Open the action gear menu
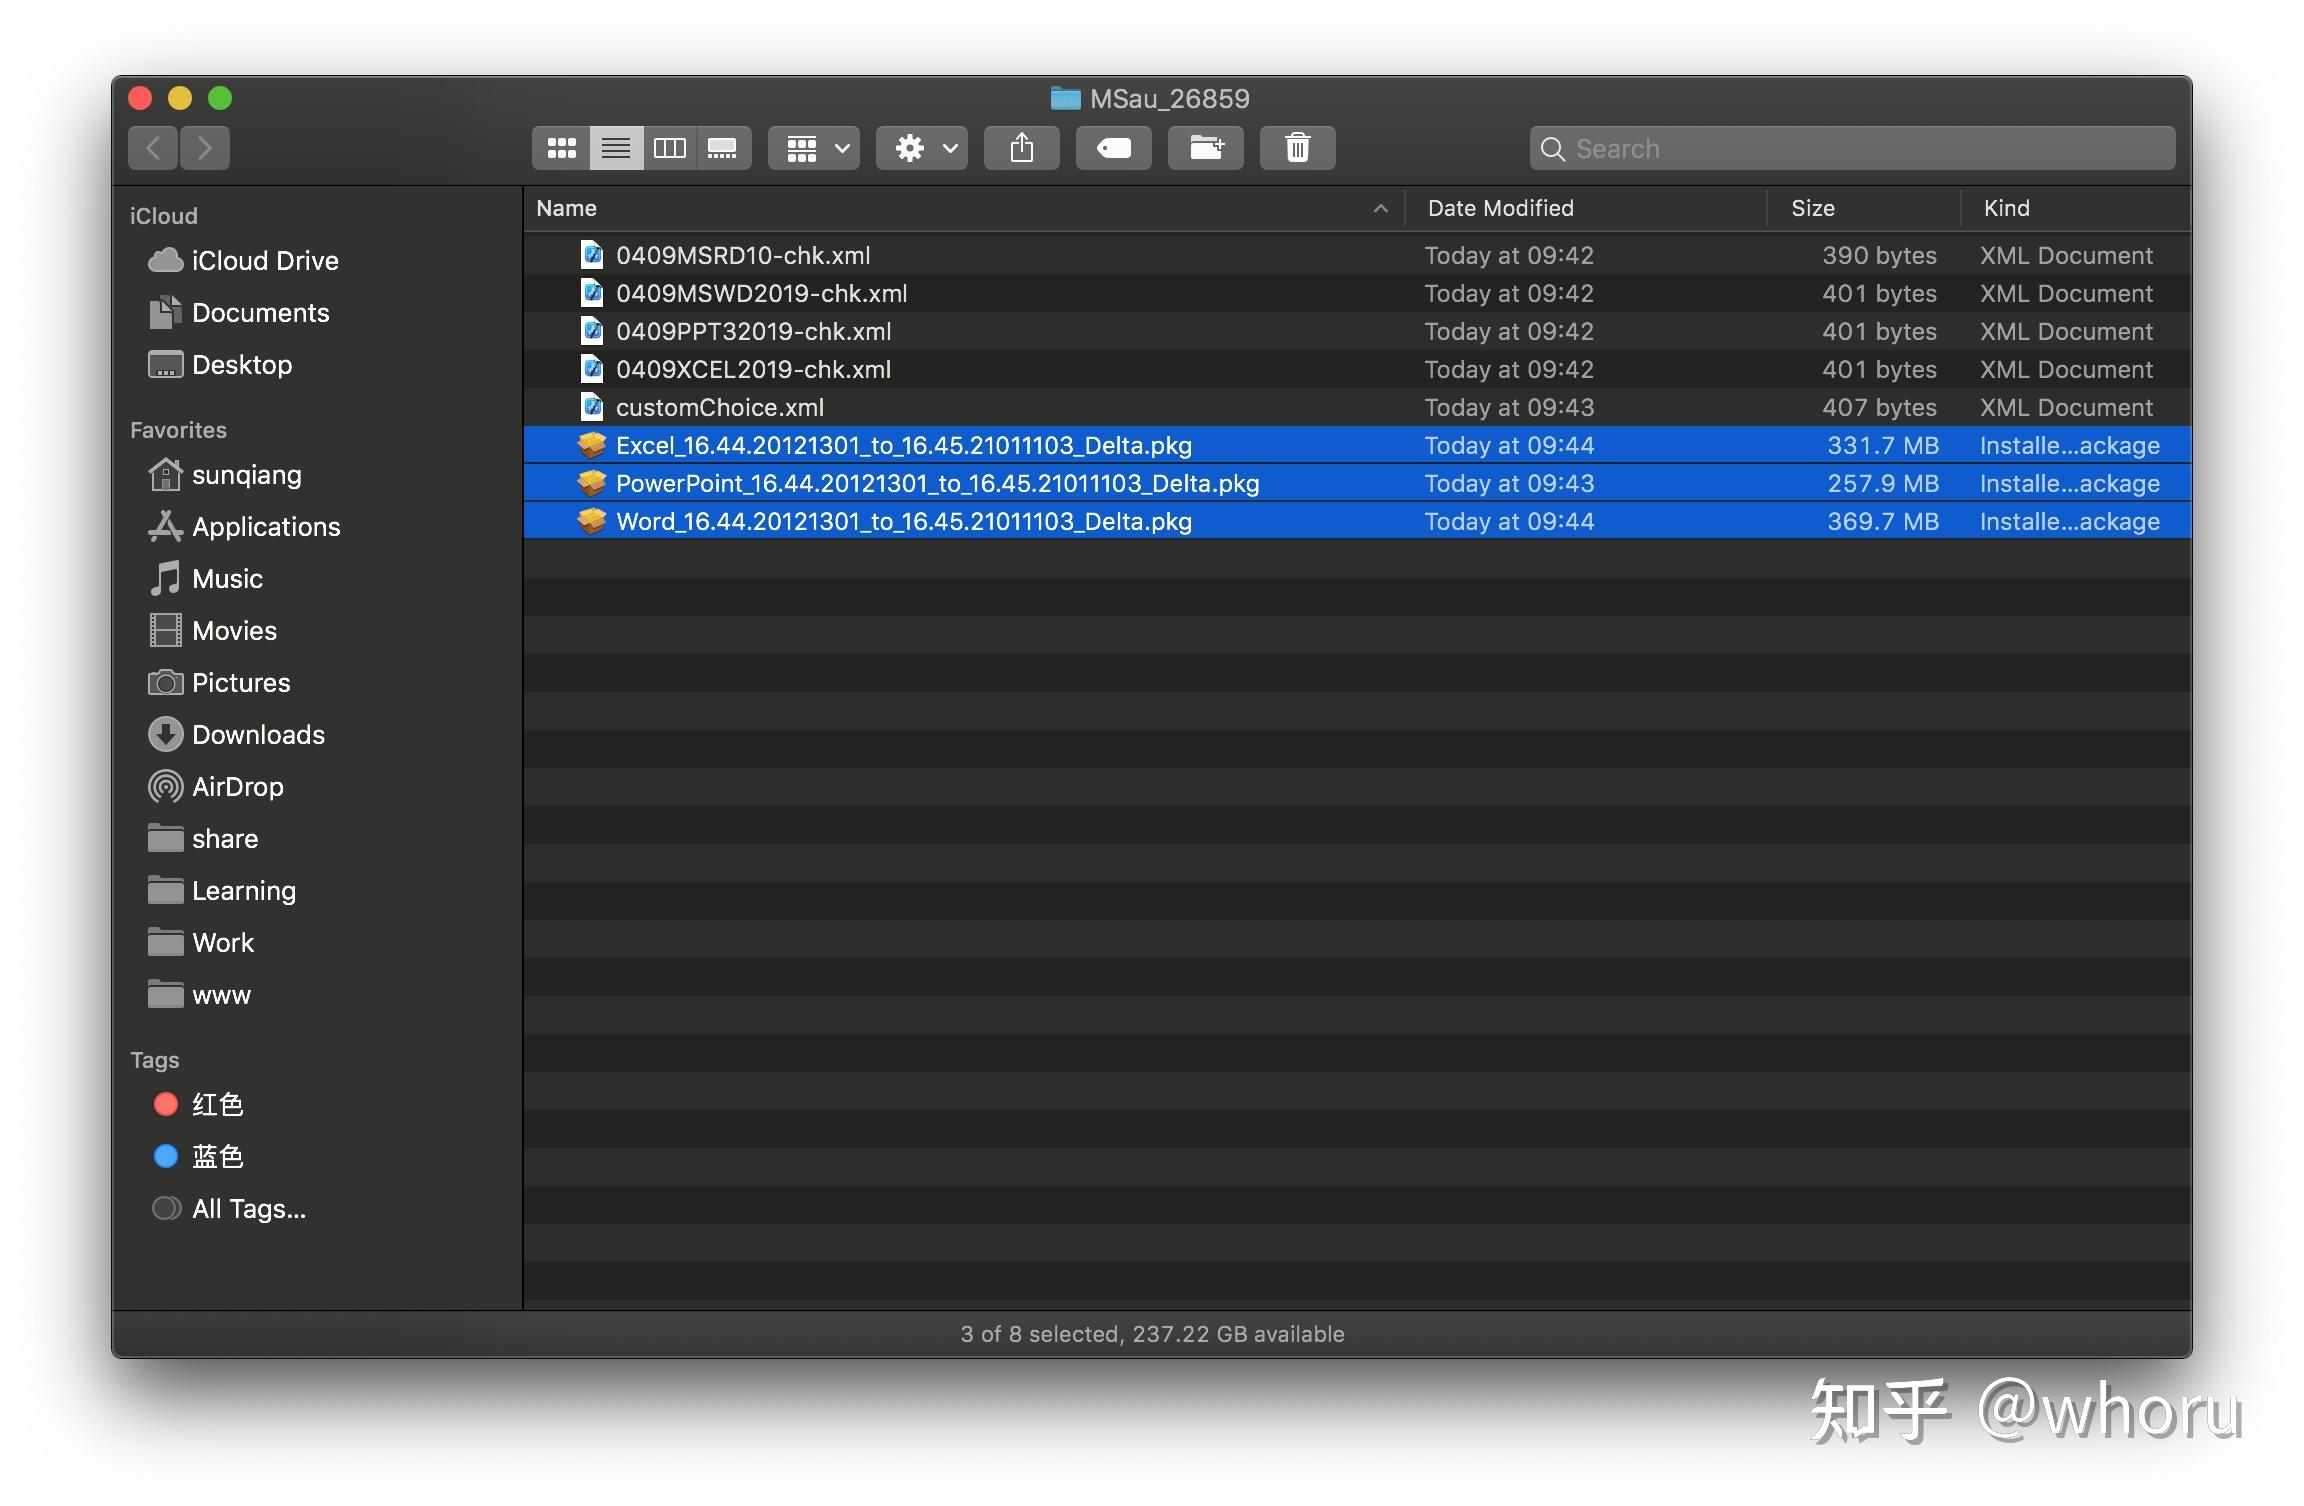This screenshot has width=2304, height=1506. point(922,148)
